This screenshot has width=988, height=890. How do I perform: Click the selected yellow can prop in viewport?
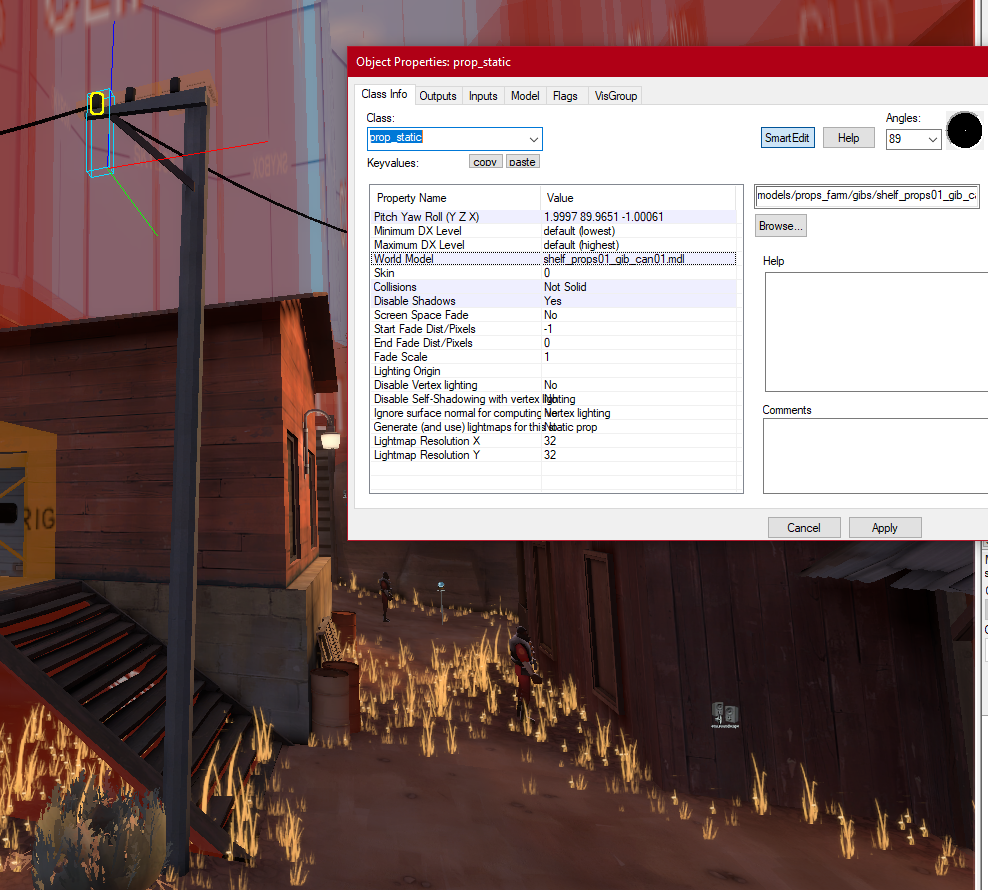pos(96,103)
